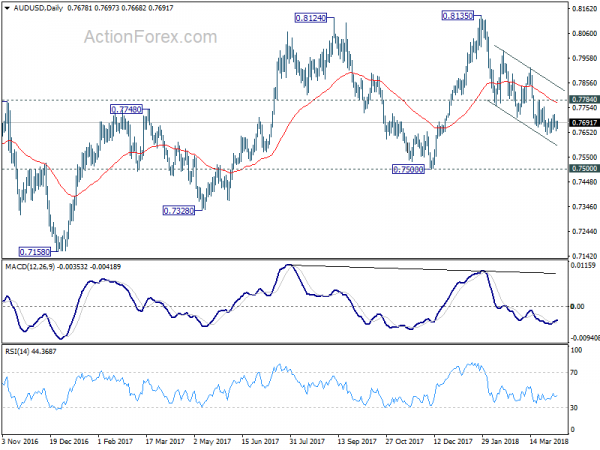Click the RSI 30 level label
This screenshot has width=600, height=450.
(x=574, y=408)
